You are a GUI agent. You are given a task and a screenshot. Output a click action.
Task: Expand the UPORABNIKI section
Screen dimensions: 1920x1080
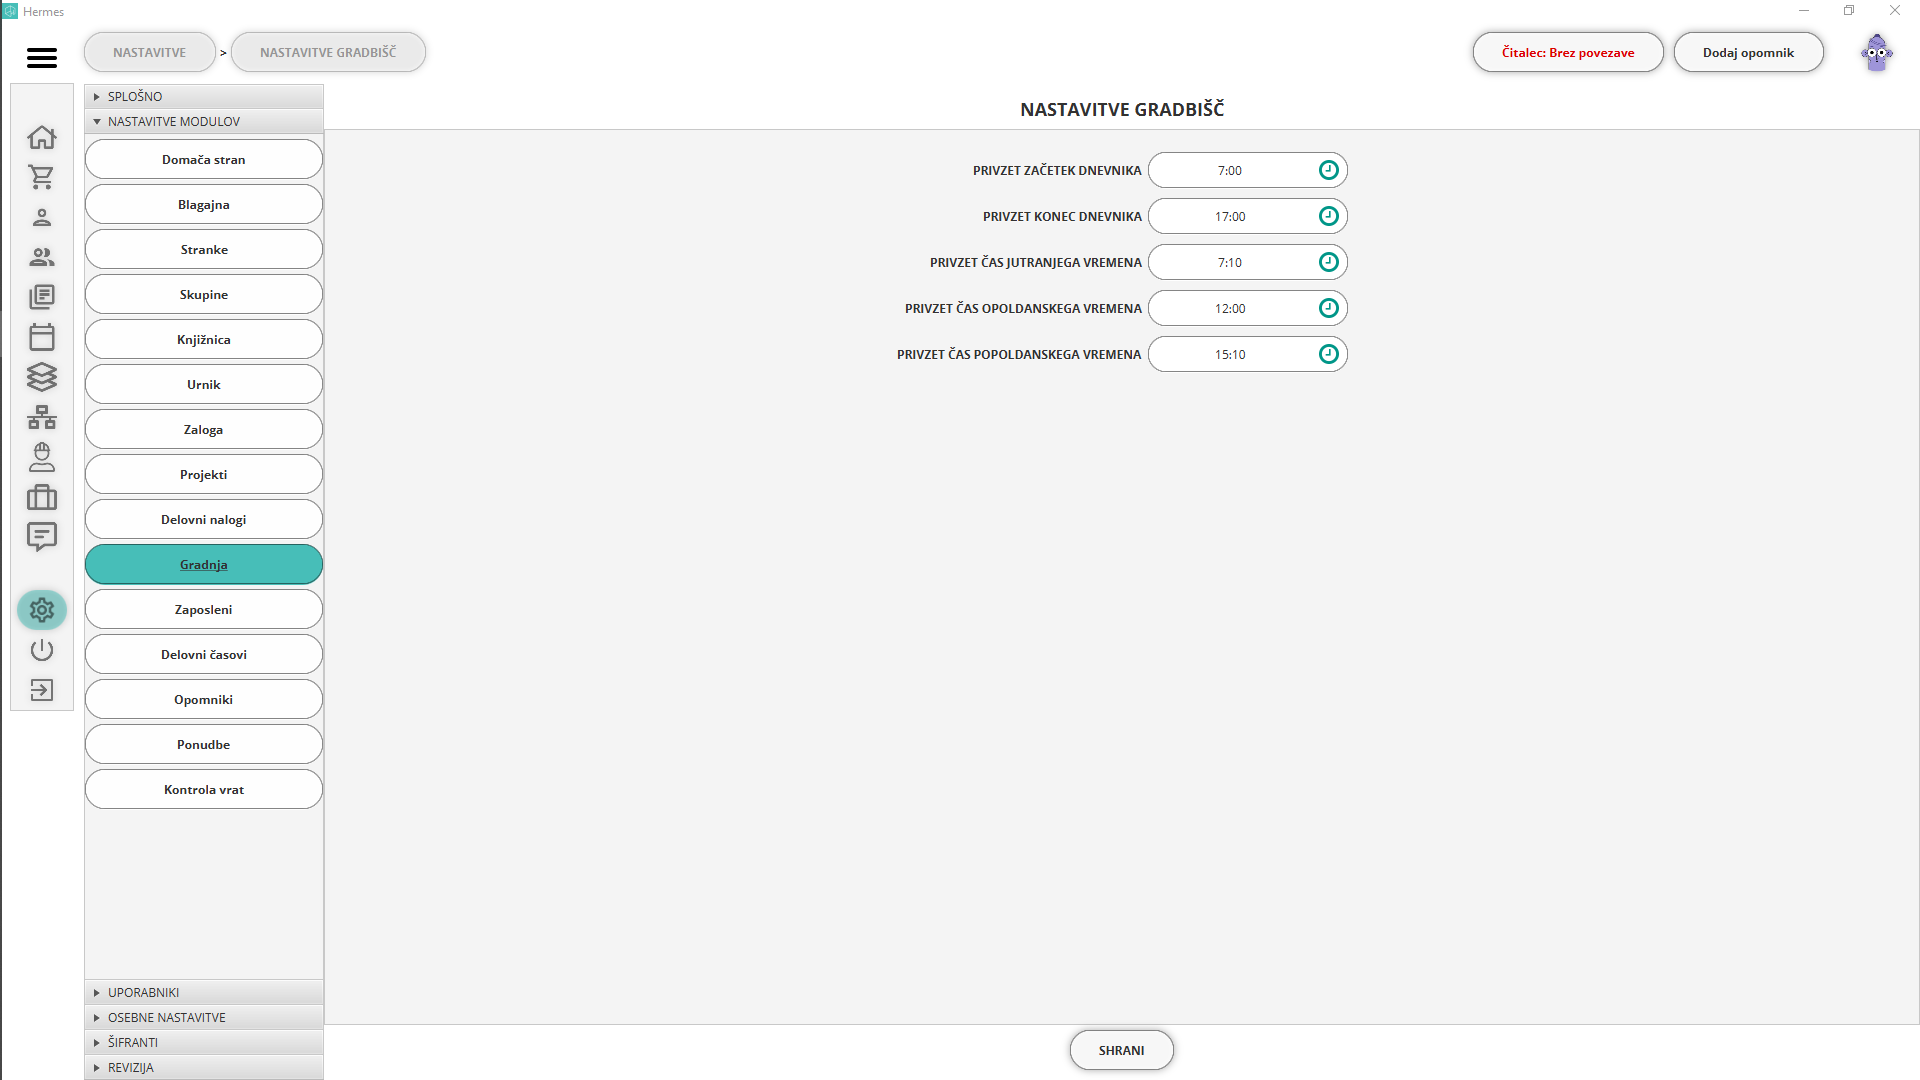point(204,992)
